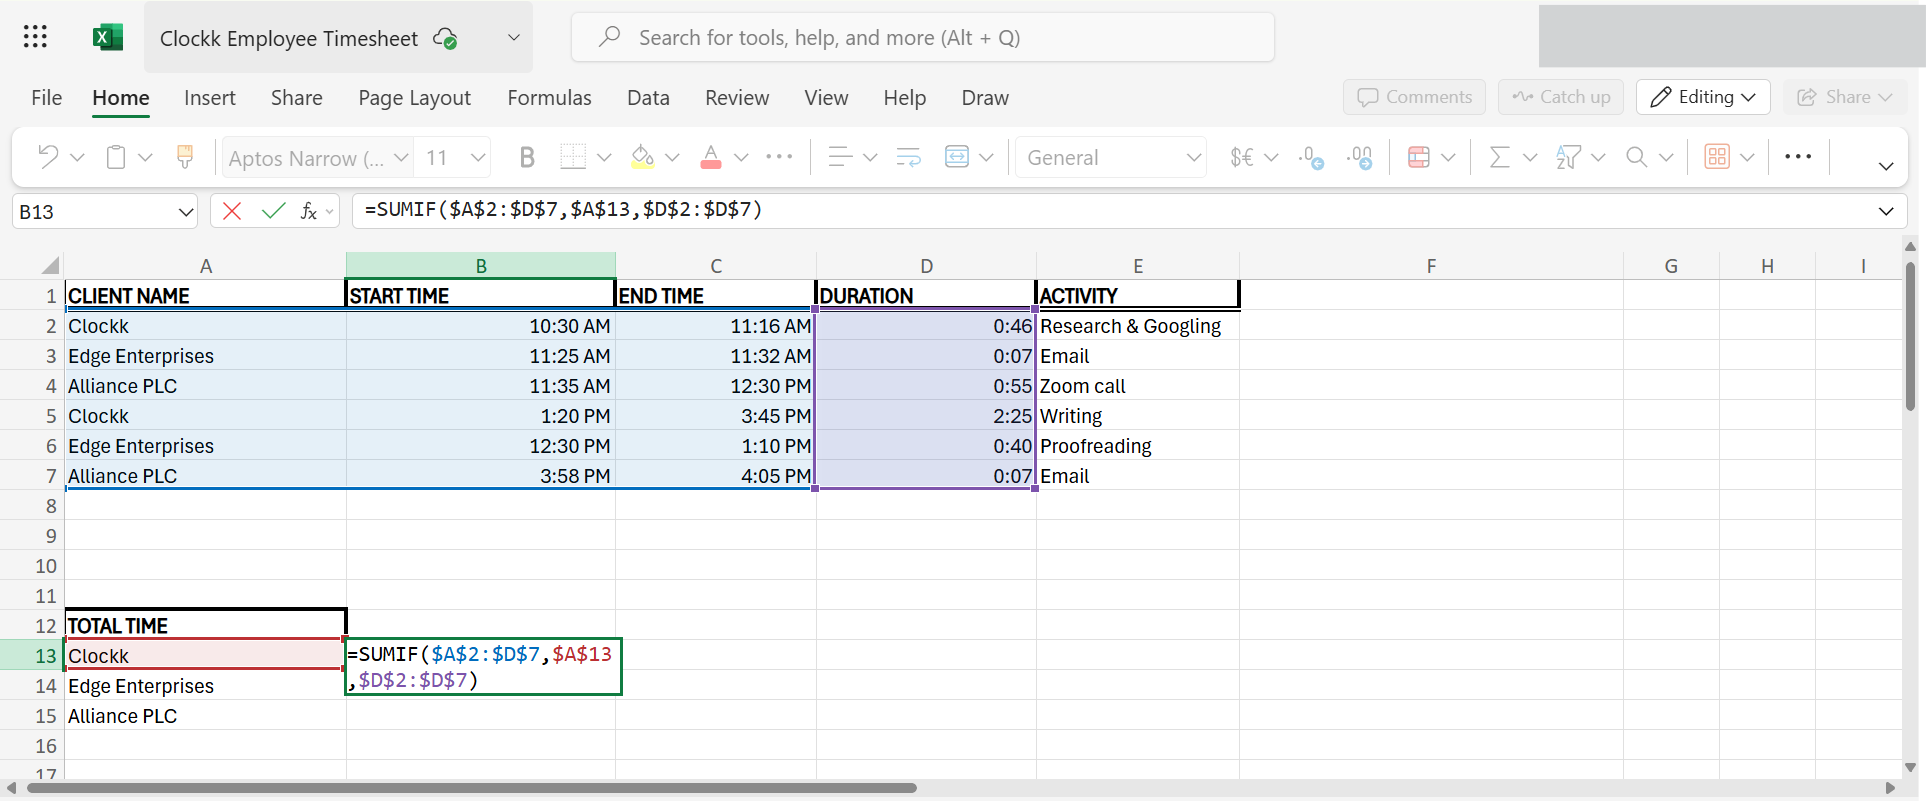Open the Draw tab

tap(985, 98)
